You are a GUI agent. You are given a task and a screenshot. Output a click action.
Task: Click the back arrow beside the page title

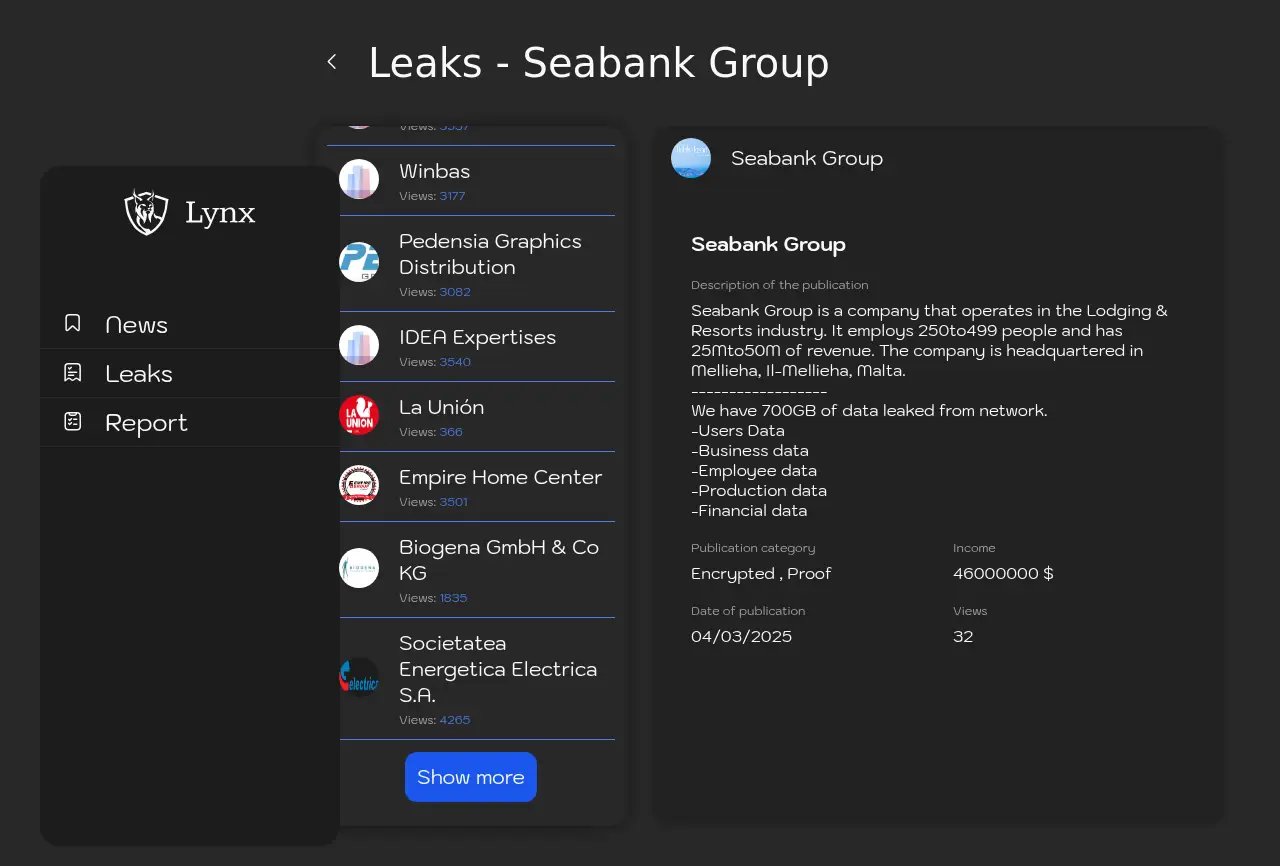[332, 62]
